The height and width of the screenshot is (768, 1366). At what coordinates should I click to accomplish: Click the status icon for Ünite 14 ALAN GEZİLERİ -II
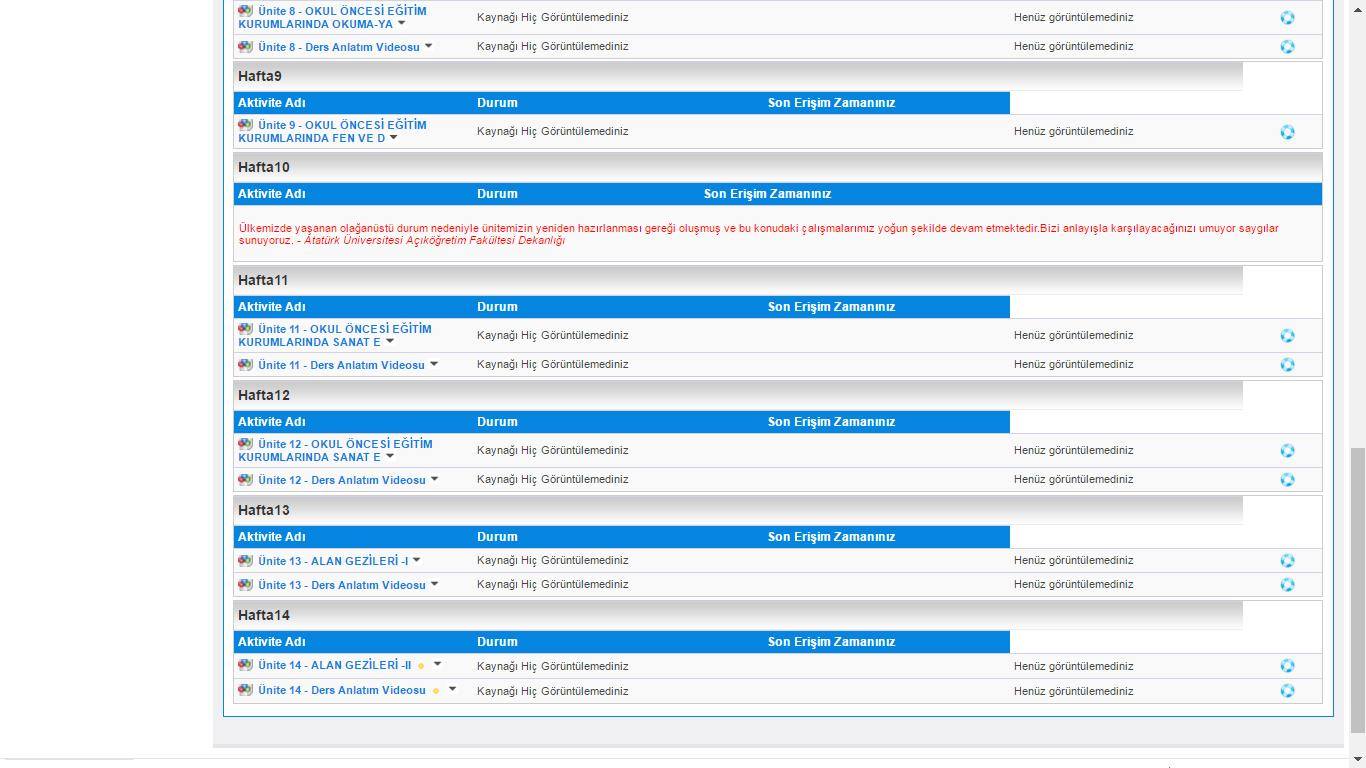[1287, 666]
